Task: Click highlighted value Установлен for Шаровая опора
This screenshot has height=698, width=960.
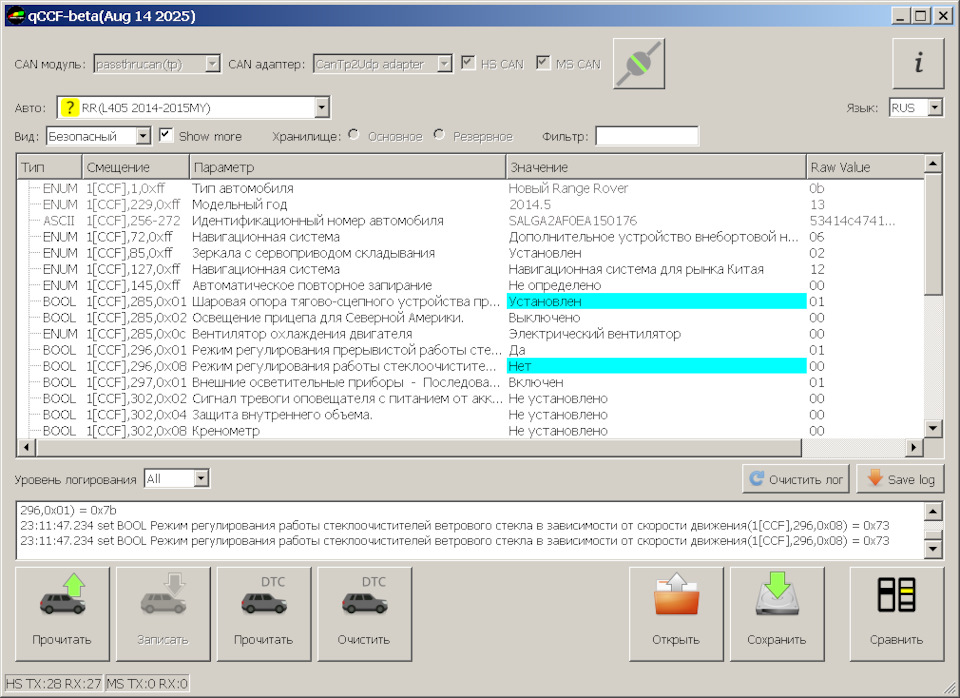Action: pyautogui.click(x=656, y=301)
